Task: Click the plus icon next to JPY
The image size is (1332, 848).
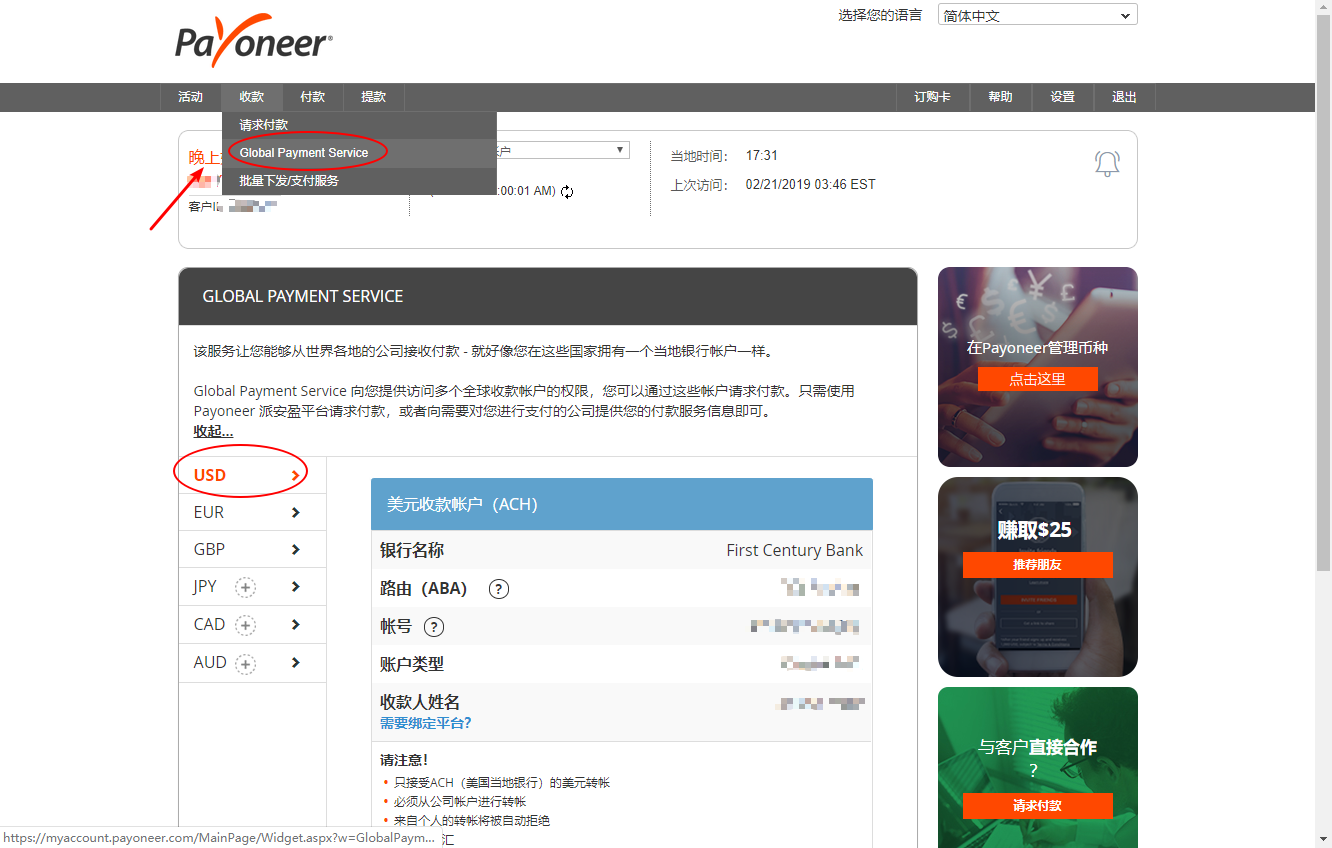Action: [x=246, y=588]
